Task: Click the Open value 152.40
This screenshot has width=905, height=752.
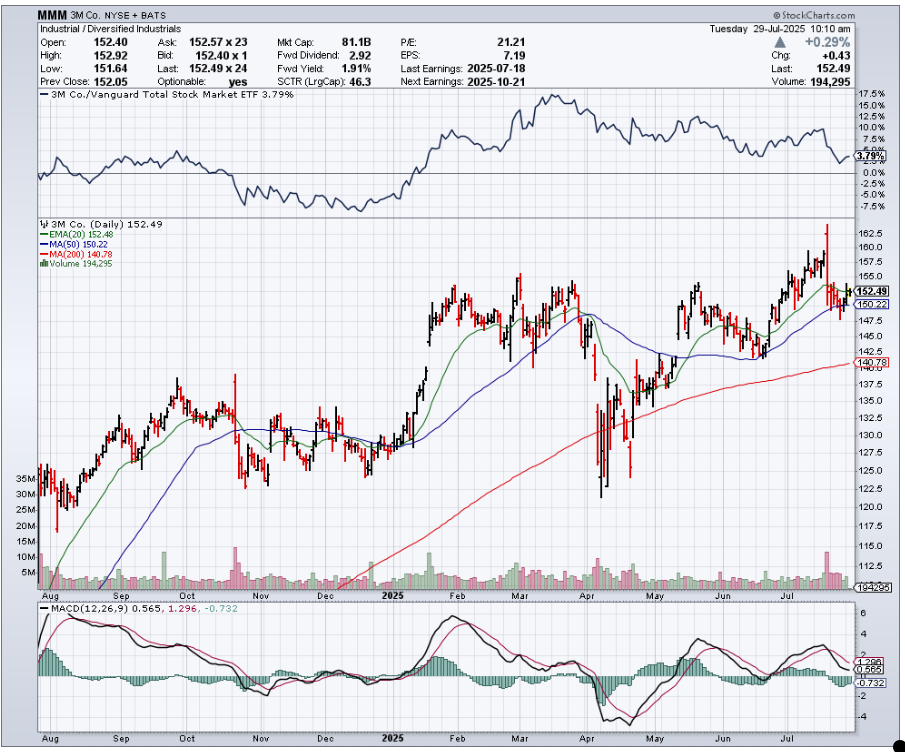Action: (111, 42)
